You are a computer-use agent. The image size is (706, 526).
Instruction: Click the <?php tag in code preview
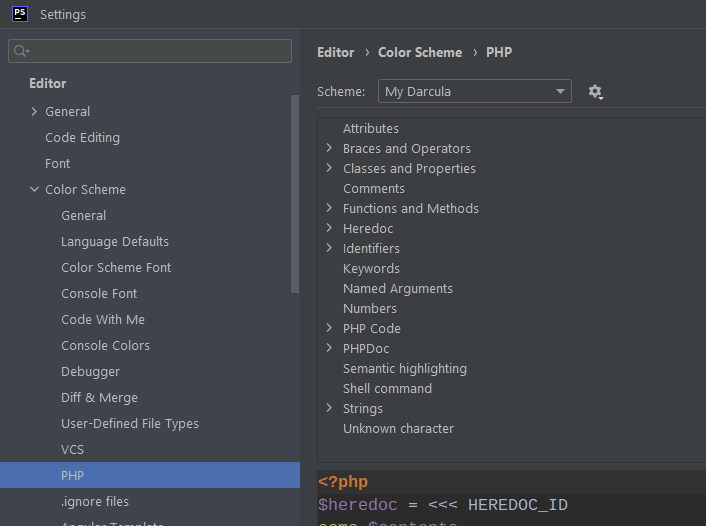[343, 481]
